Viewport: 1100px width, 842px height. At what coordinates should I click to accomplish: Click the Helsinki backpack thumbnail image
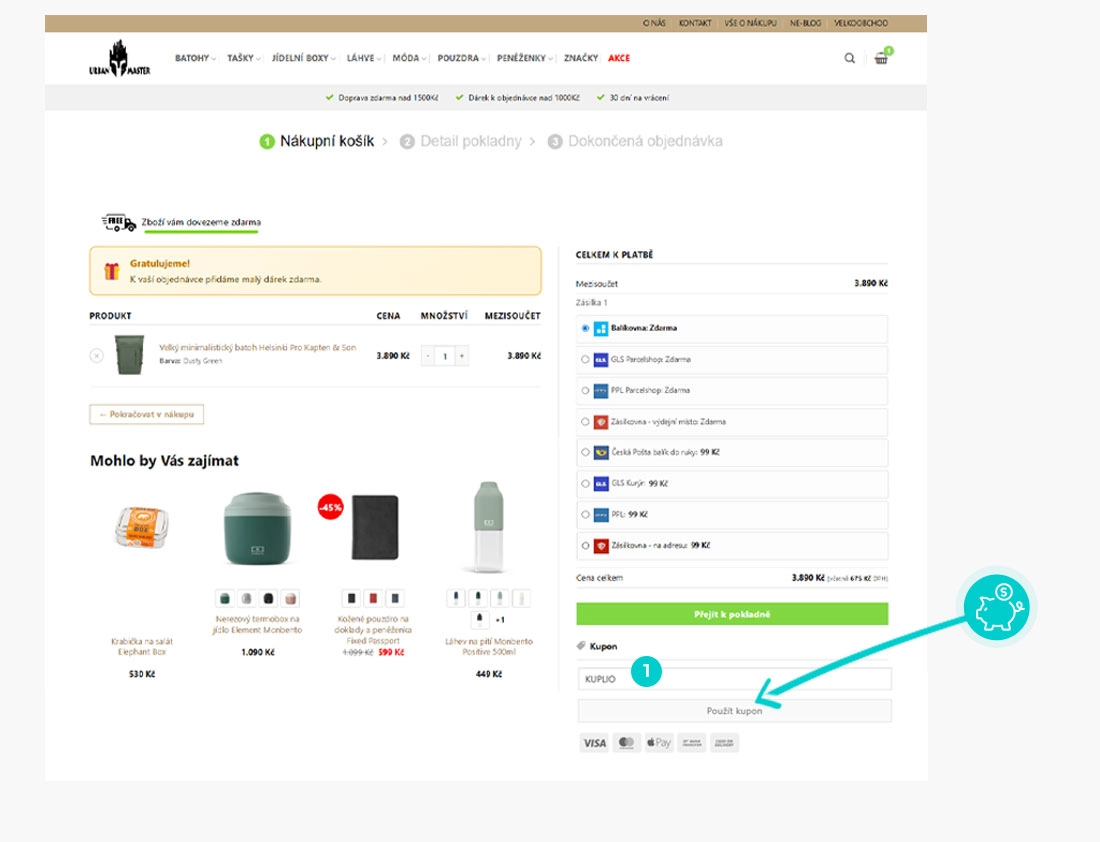pos(130,355)
